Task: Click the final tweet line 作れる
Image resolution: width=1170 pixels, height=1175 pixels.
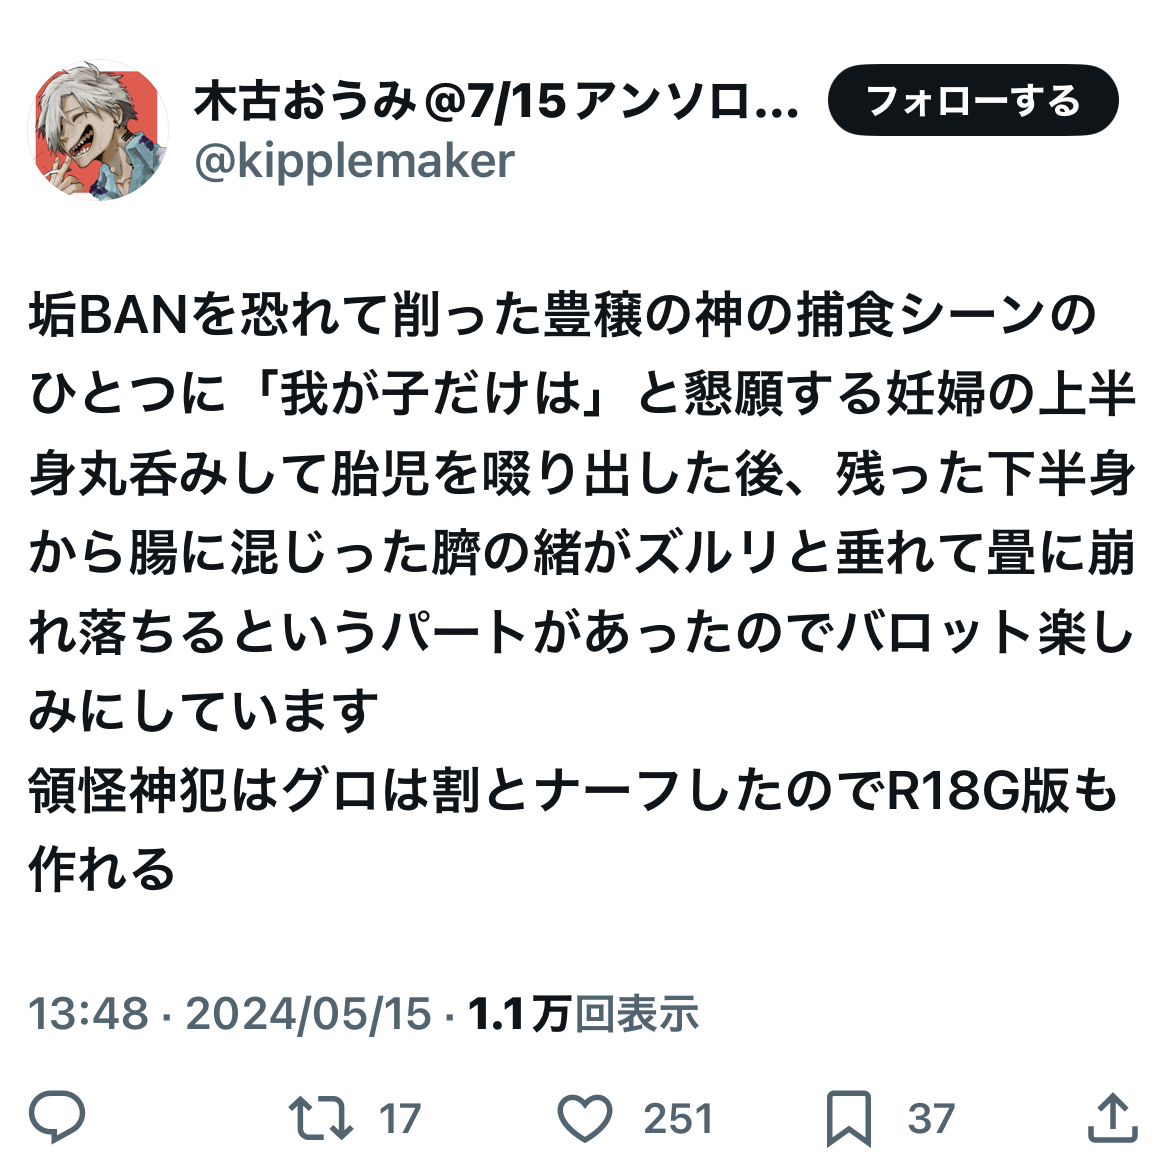Action: click(102, 869)
